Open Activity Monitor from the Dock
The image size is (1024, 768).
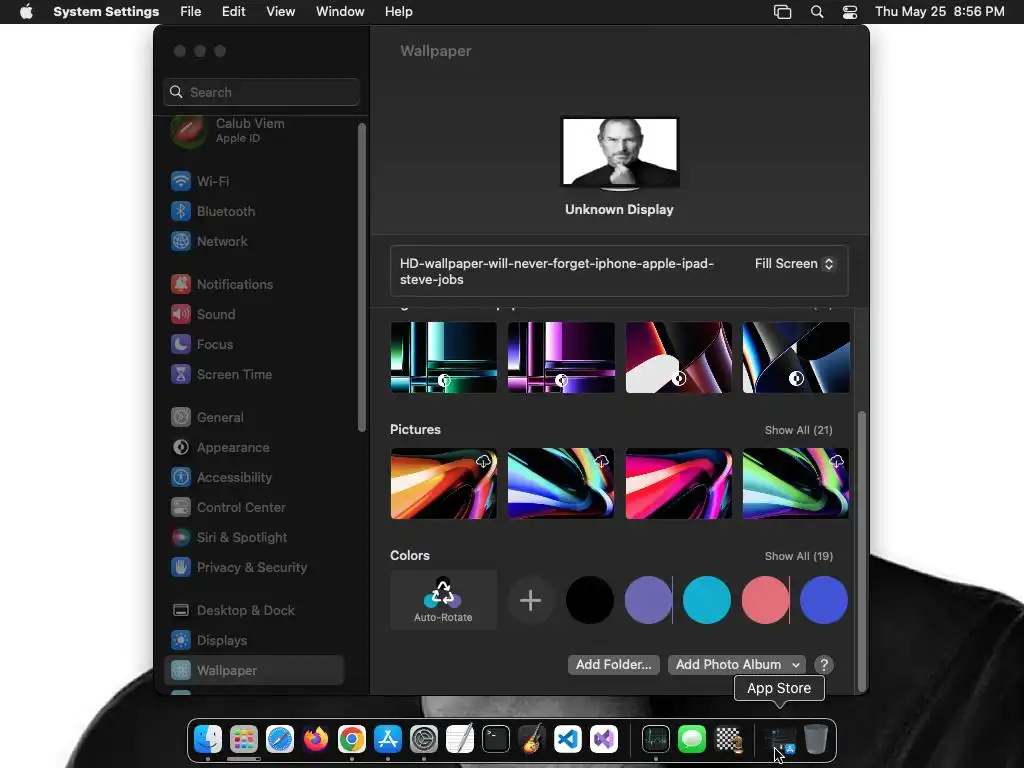click(x=656, y=739)
